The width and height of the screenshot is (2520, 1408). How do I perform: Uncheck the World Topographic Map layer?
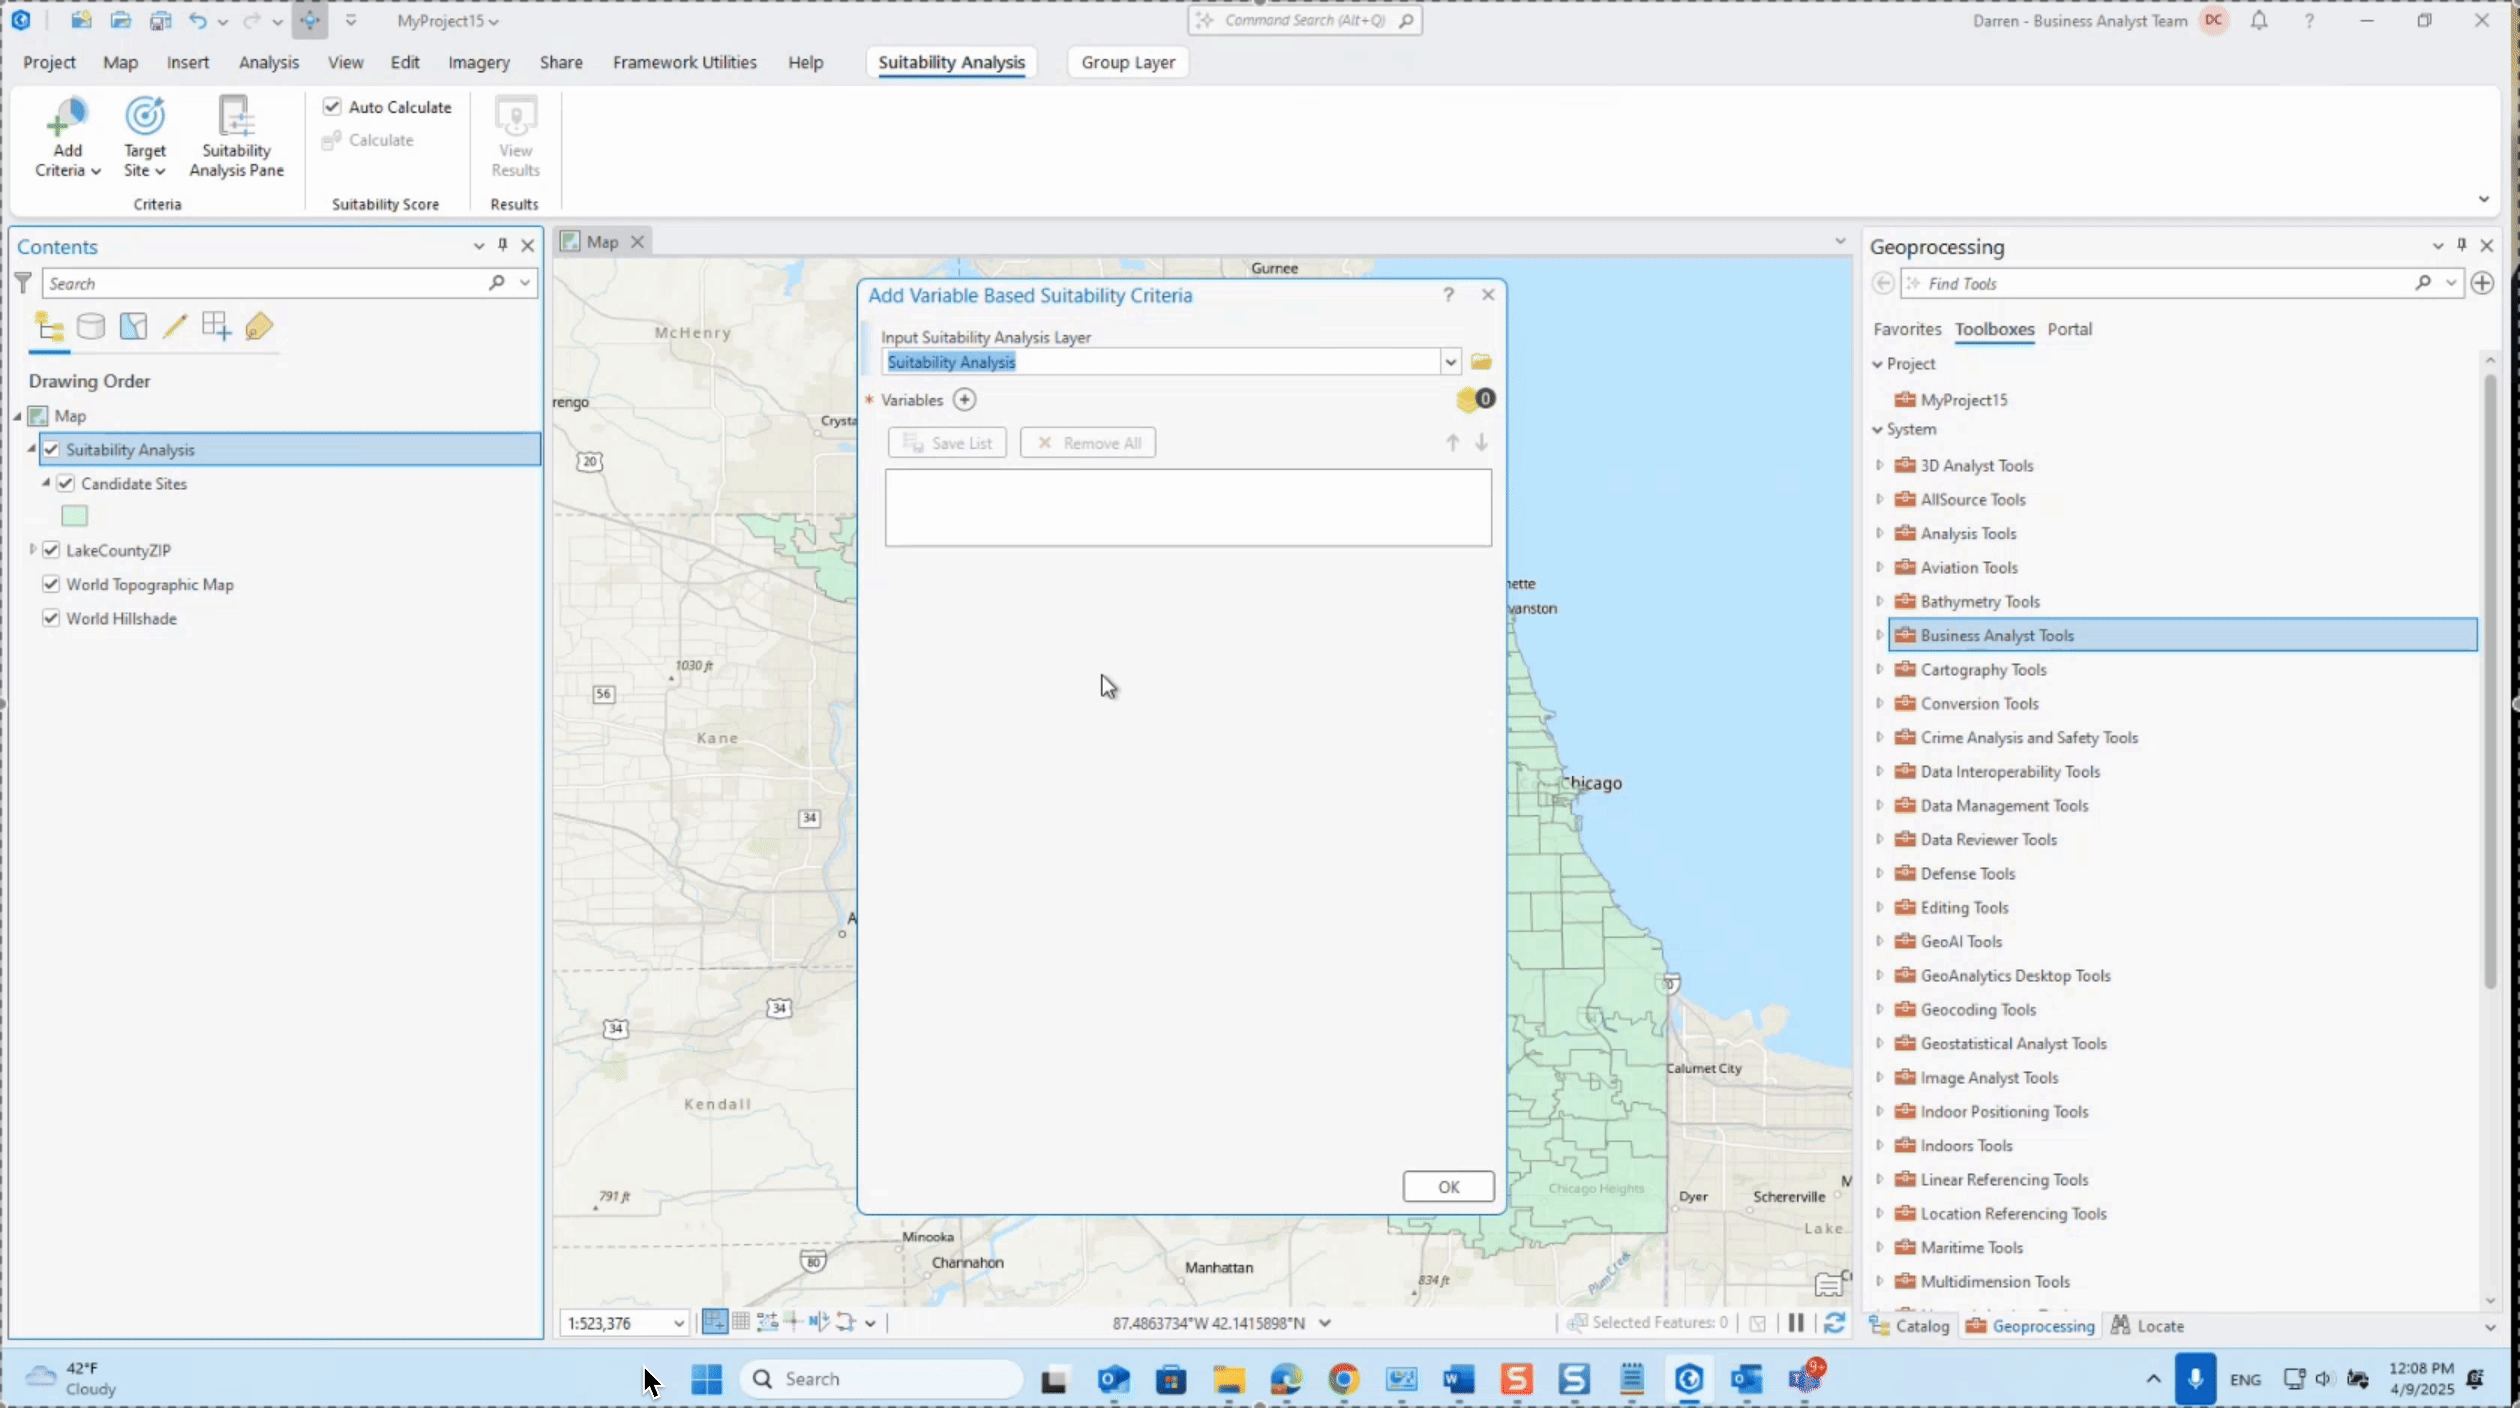51,584
